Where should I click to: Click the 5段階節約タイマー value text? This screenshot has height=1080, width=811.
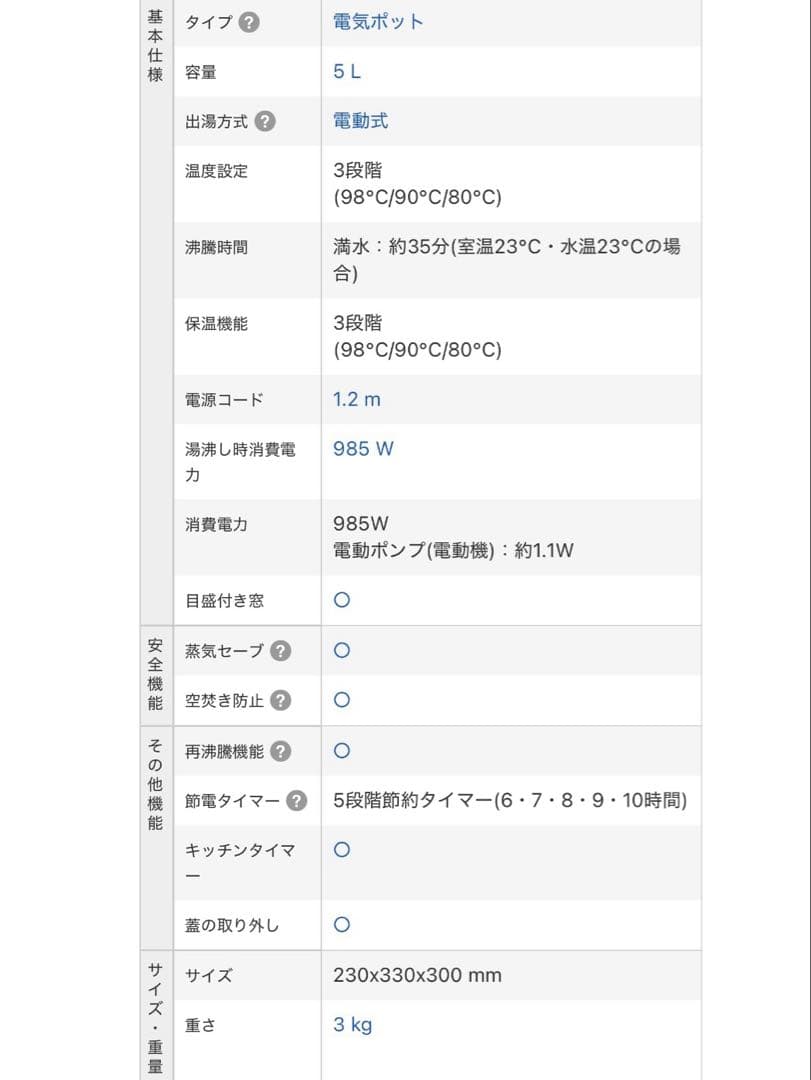tap(510, 800)
